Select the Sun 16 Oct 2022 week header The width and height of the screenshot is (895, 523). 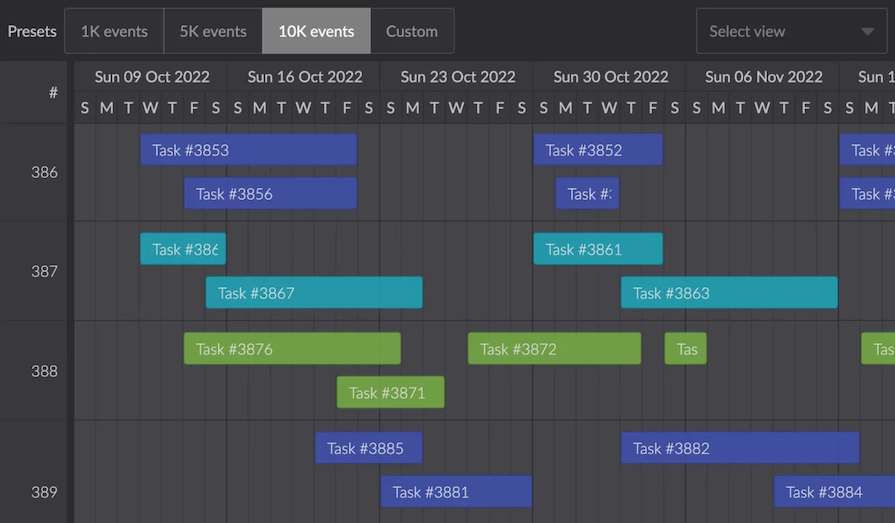305,77
